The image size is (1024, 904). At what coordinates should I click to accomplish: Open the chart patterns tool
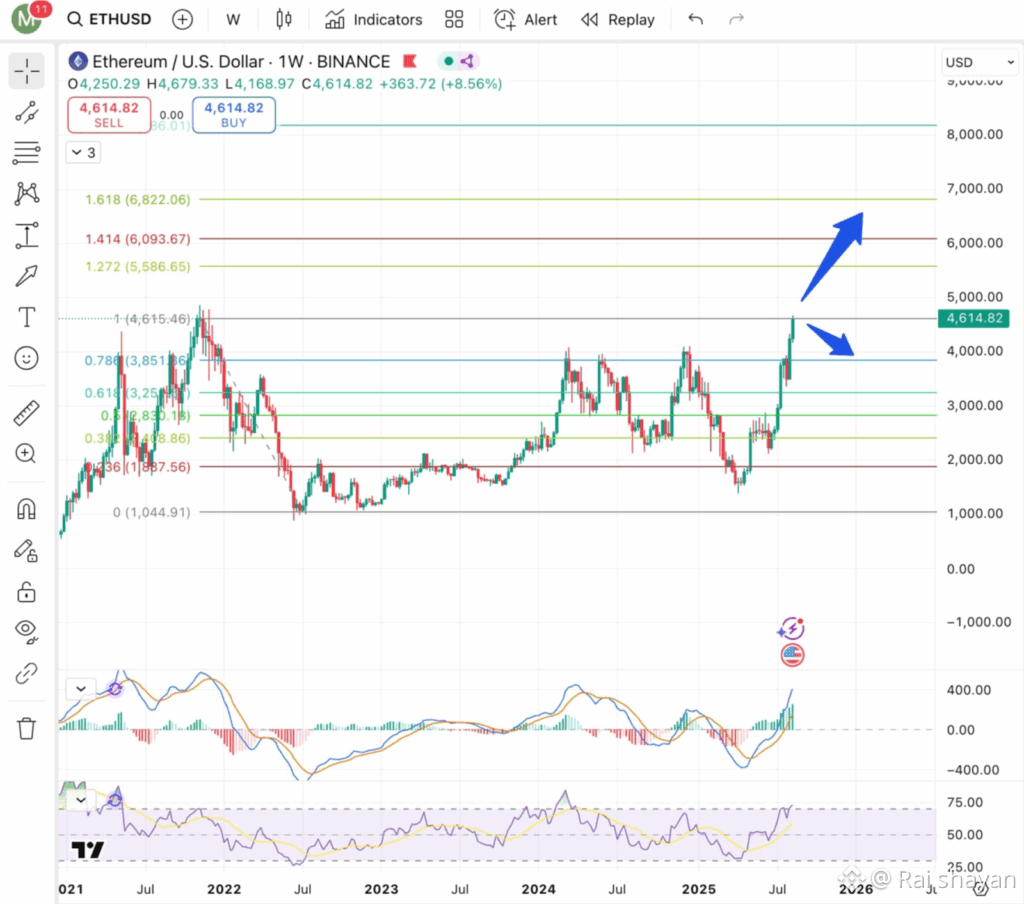(26, 193)
